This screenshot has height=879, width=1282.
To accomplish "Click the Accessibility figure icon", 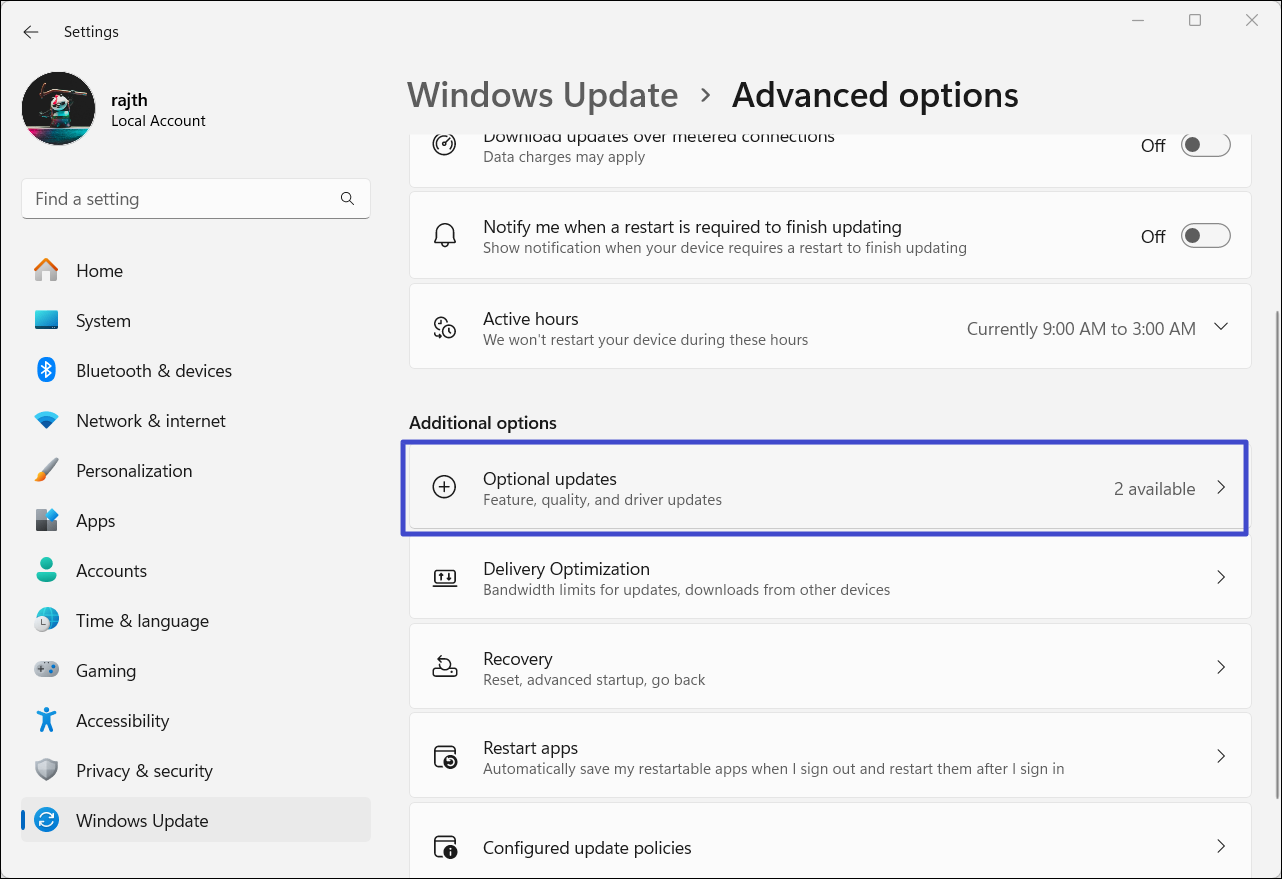I will (x=46, y=721).
